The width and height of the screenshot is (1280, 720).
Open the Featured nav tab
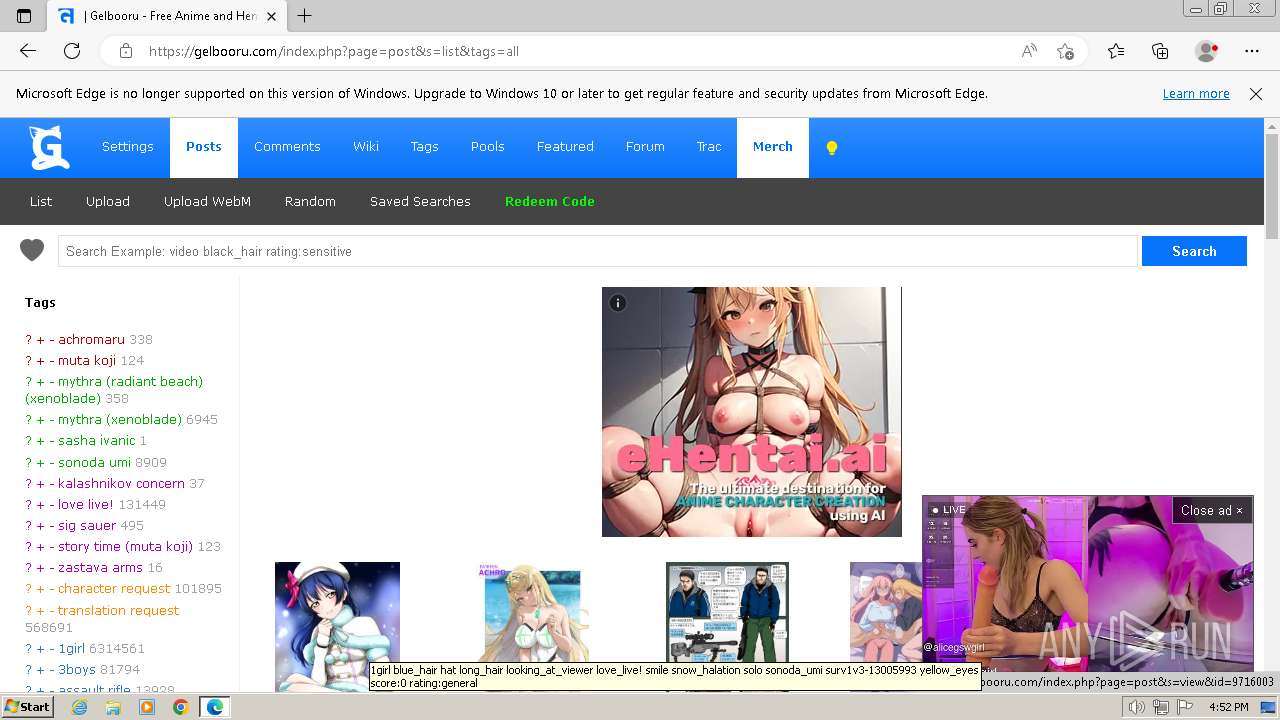565,147
